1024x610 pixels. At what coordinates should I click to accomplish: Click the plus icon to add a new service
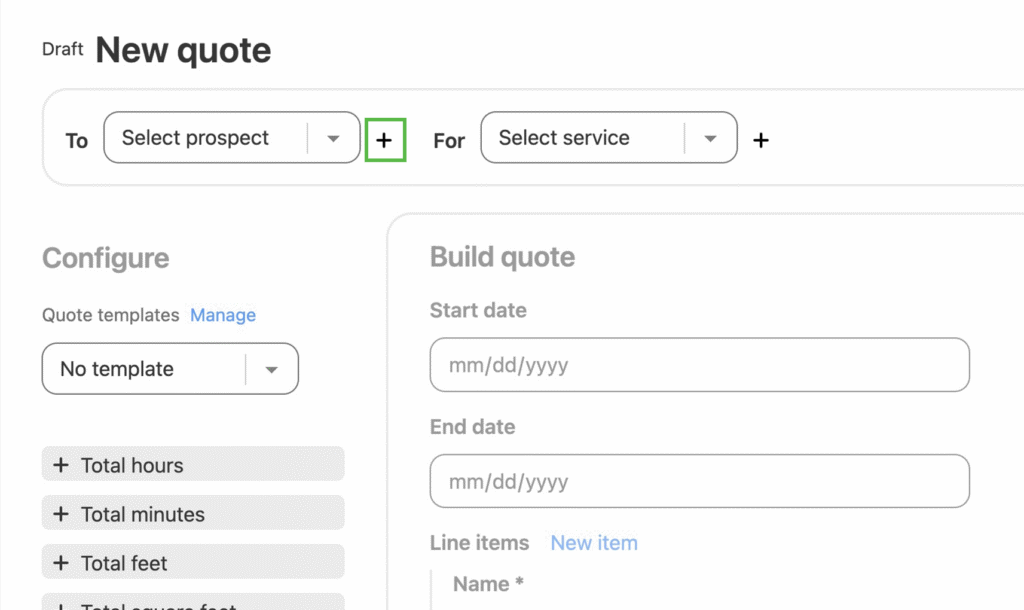(761, 141)
